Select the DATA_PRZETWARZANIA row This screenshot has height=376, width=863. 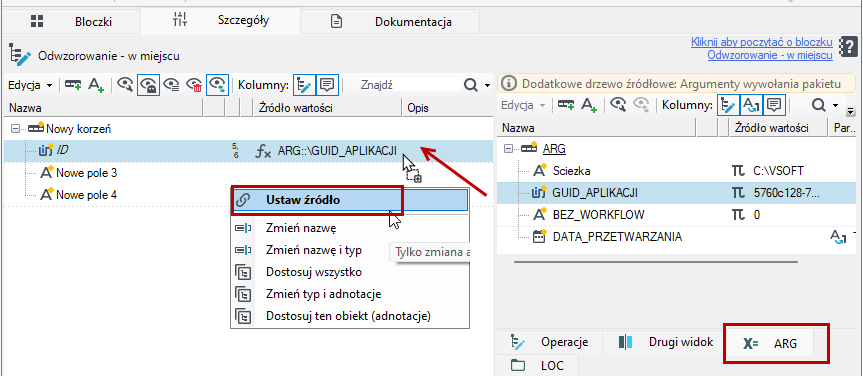(x=677, y=237)
